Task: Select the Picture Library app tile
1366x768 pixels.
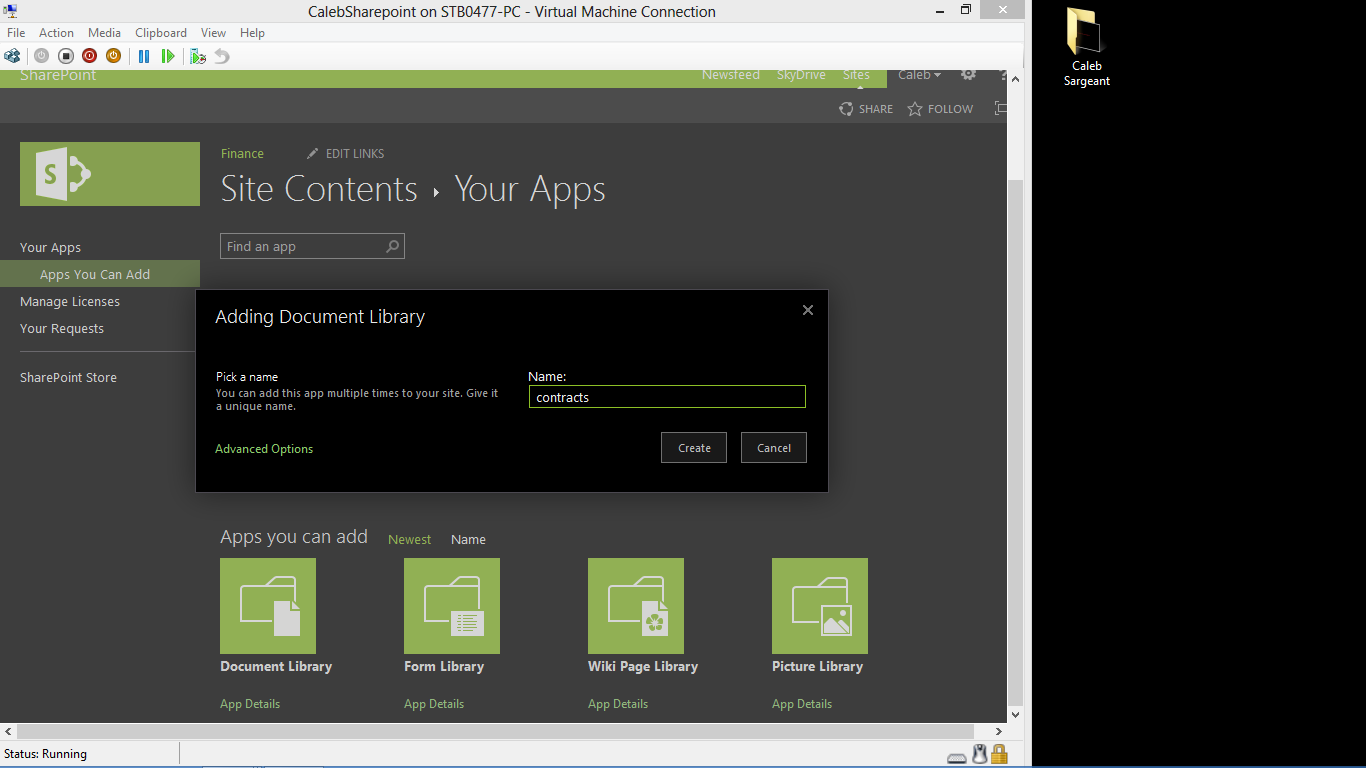Action: (820, 606)
